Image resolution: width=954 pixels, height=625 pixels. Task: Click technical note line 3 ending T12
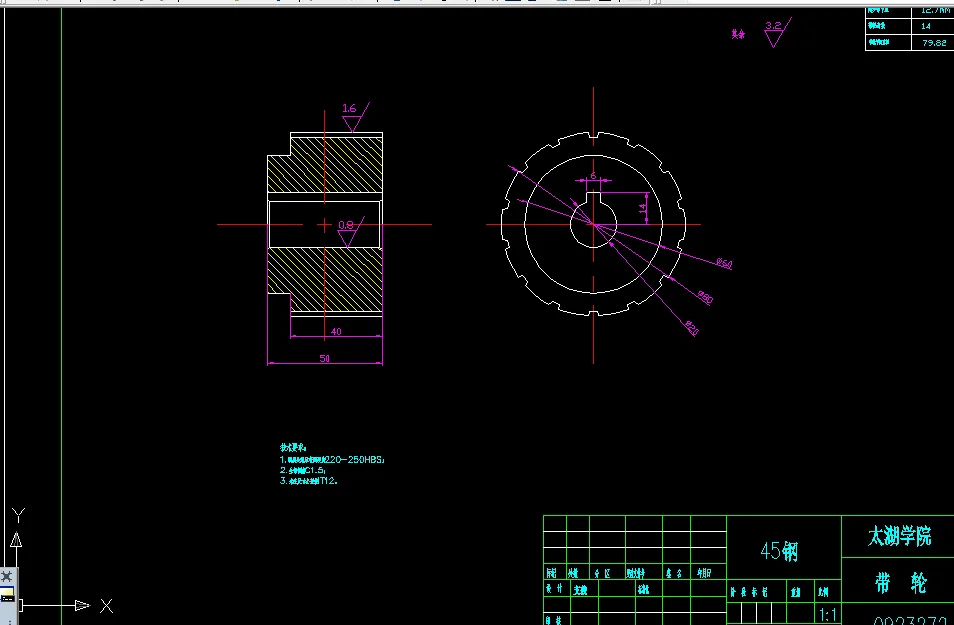(x=308, y=481)
